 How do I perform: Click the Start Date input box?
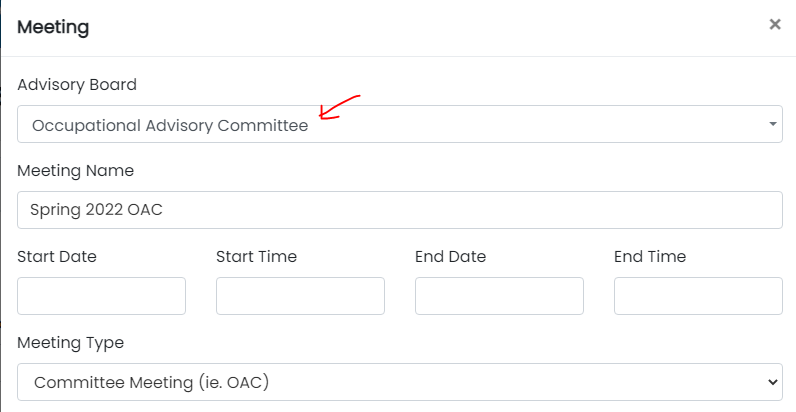101,296
